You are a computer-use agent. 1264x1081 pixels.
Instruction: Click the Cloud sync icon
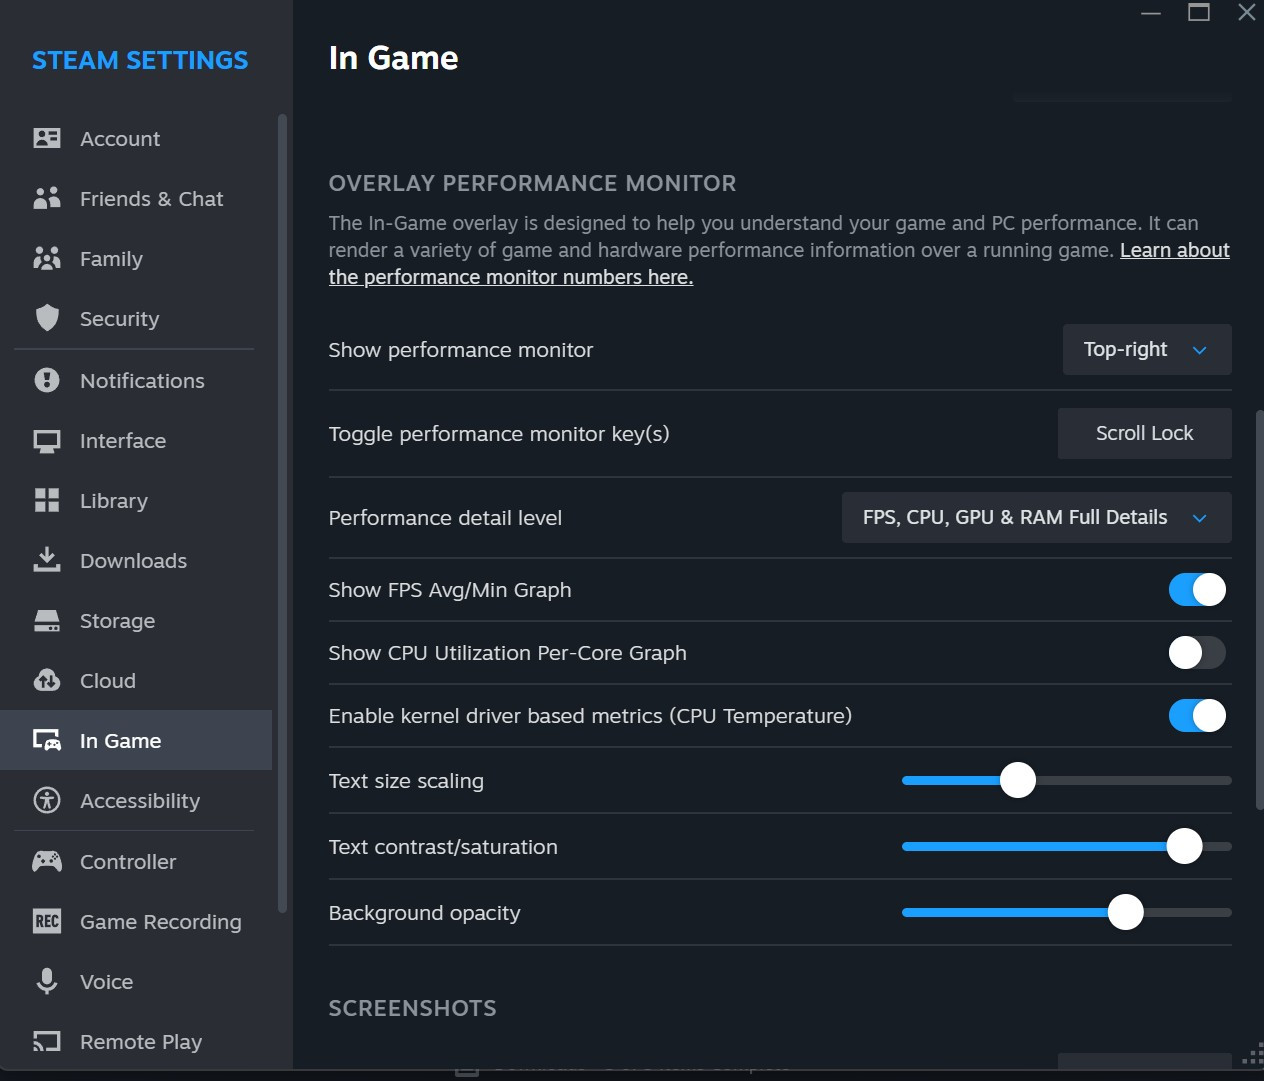(x=47, y=680)
